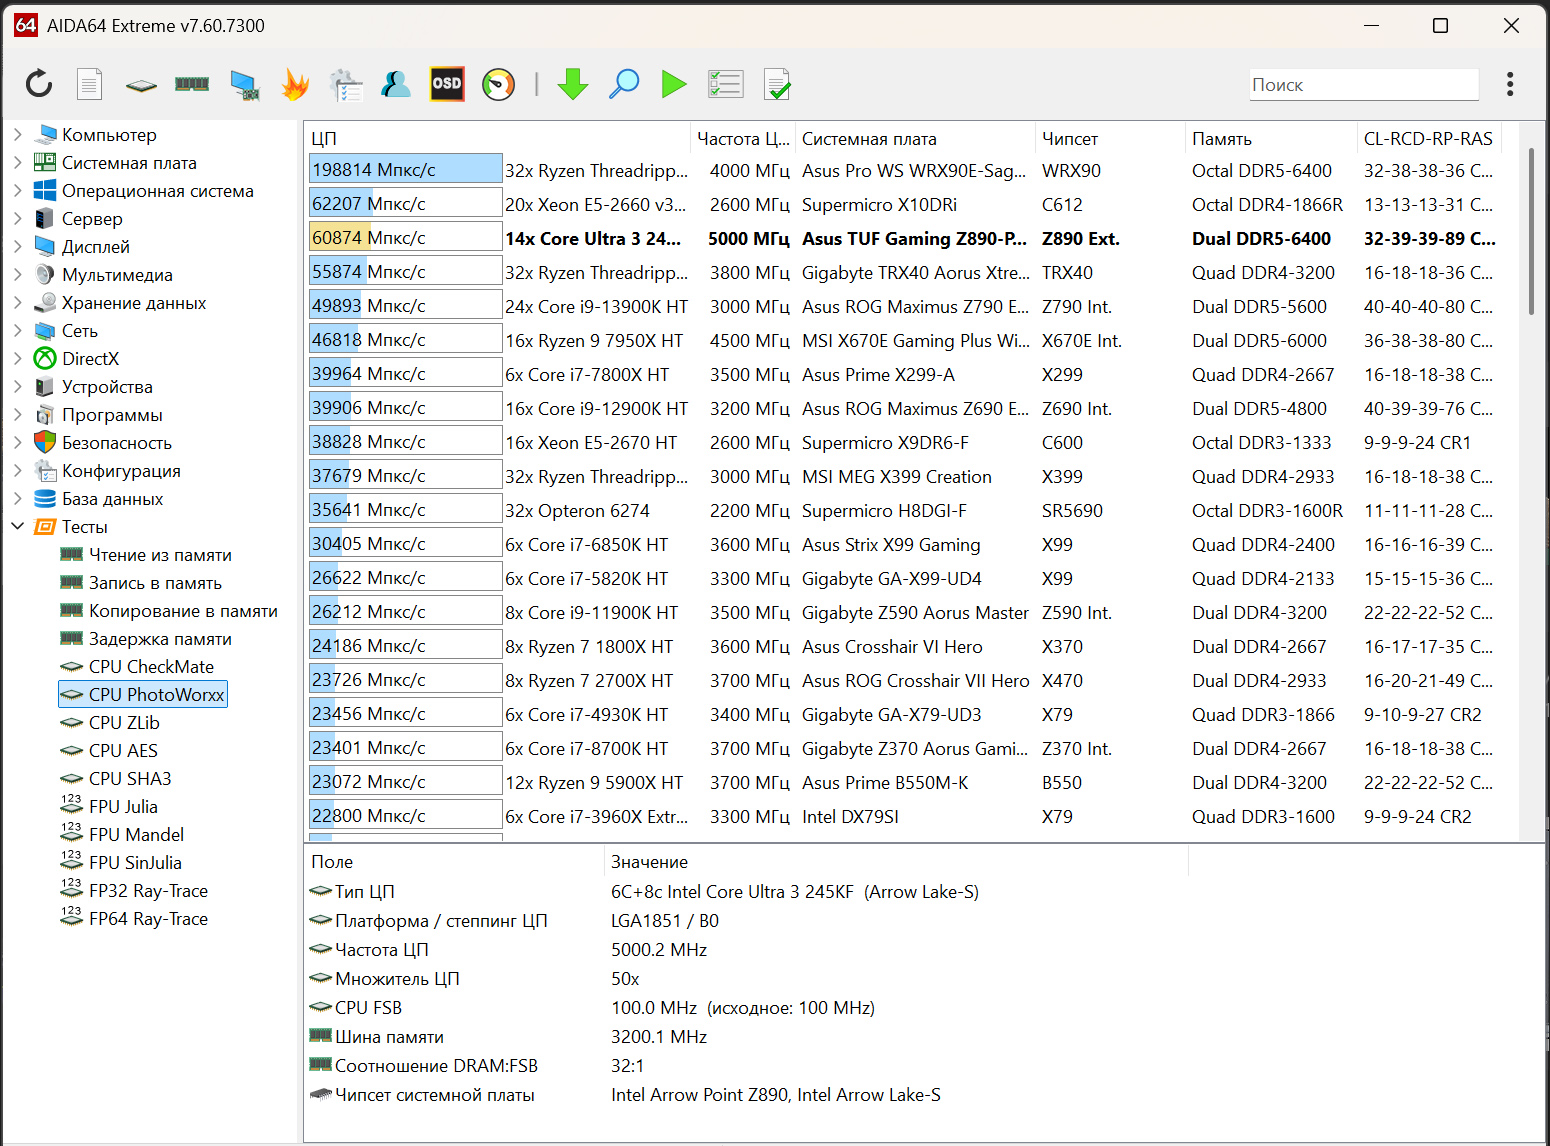The height and width of the screenshot is (1146, 1550).
Task: Open the Запись в память test
Action: tap(155, 582)
